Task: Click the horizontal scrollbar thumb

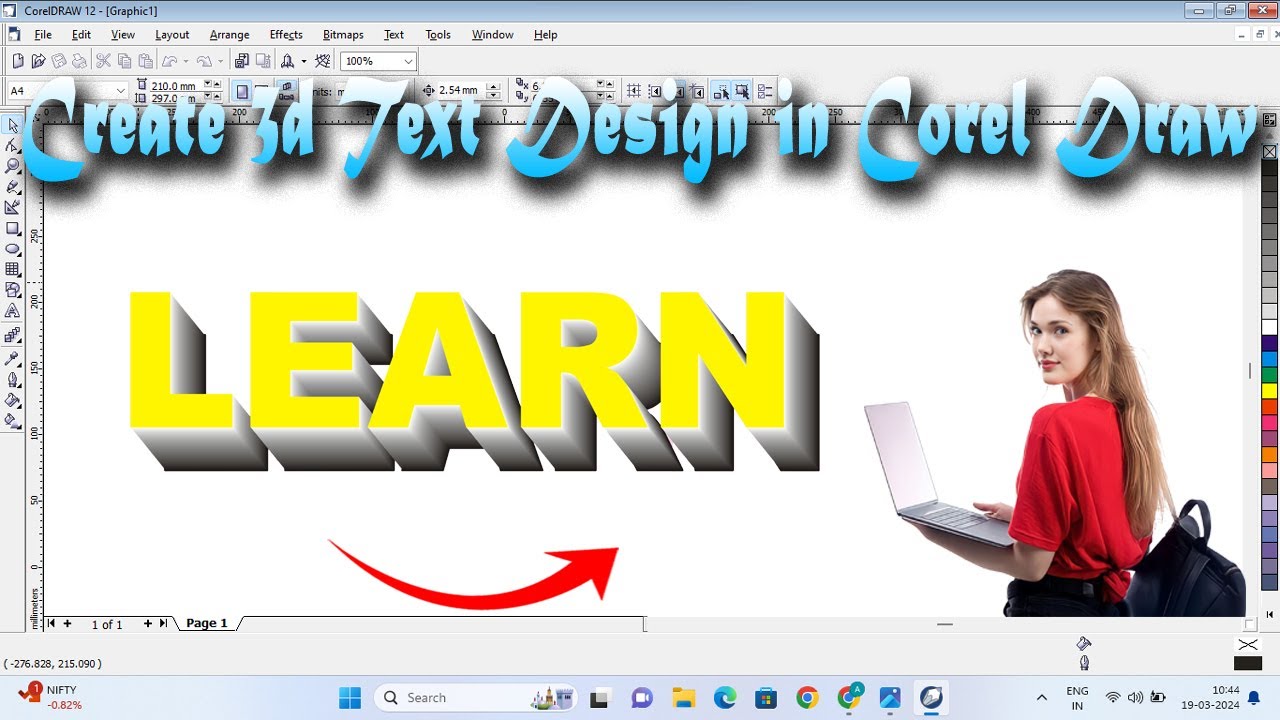Action: 944,624
